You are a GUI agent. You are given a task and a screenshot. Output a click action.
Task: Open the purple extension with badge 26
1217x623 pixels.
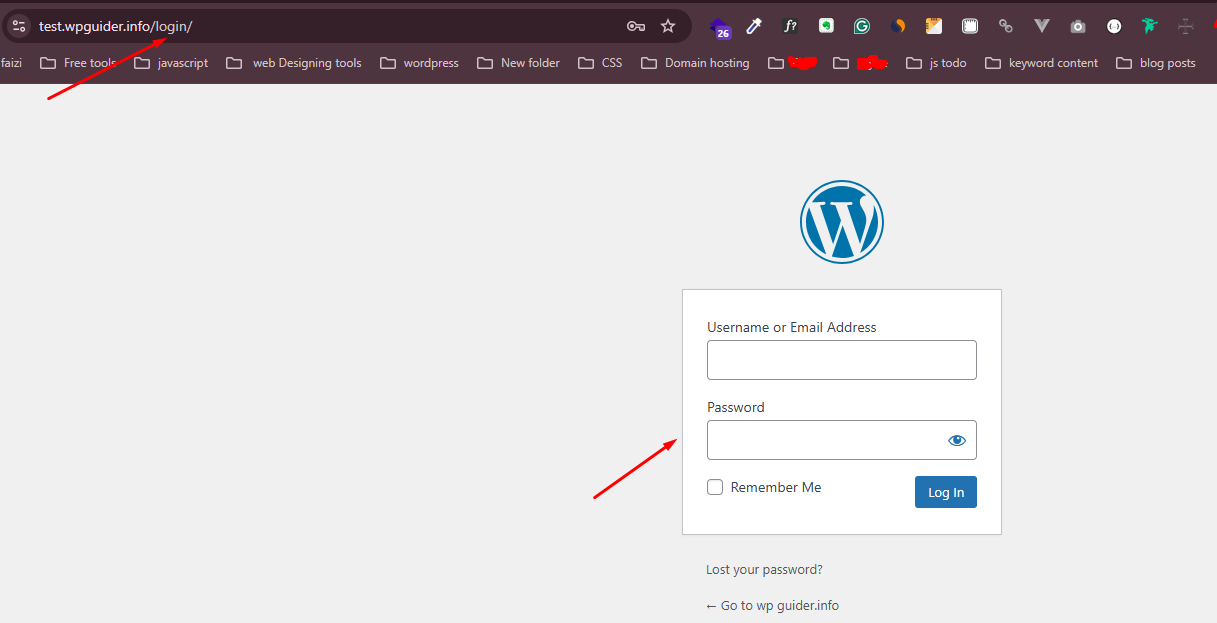(720, 27)
